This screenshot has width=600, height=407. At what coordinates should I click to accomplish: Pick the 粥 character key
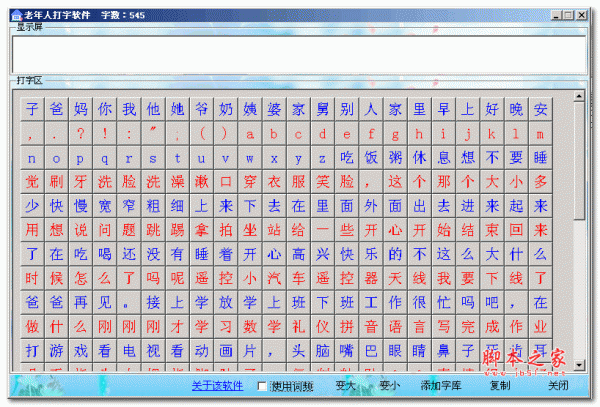[395, 158]
